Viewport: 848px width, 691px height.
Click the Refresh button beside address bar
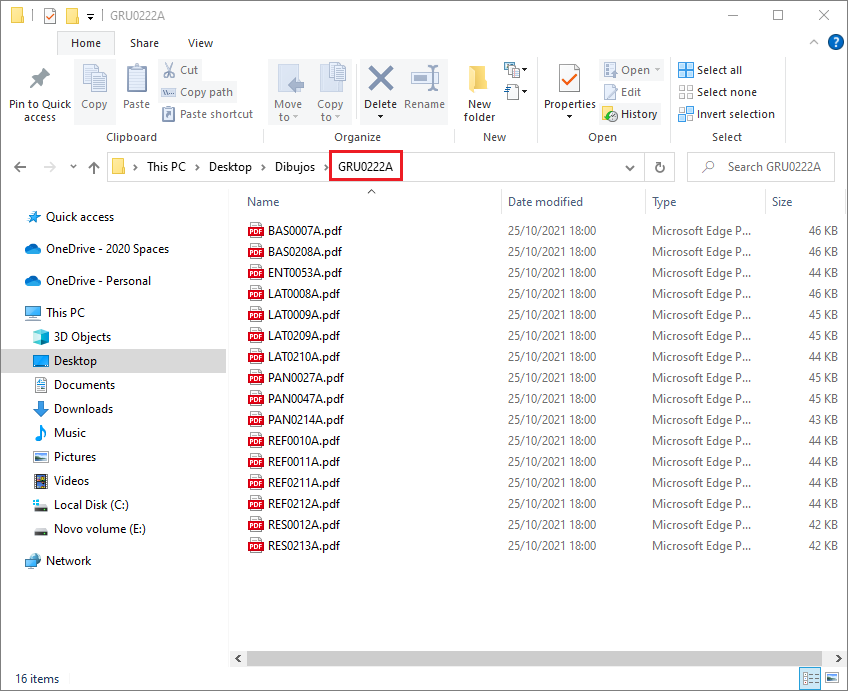[x=660, y=168]
